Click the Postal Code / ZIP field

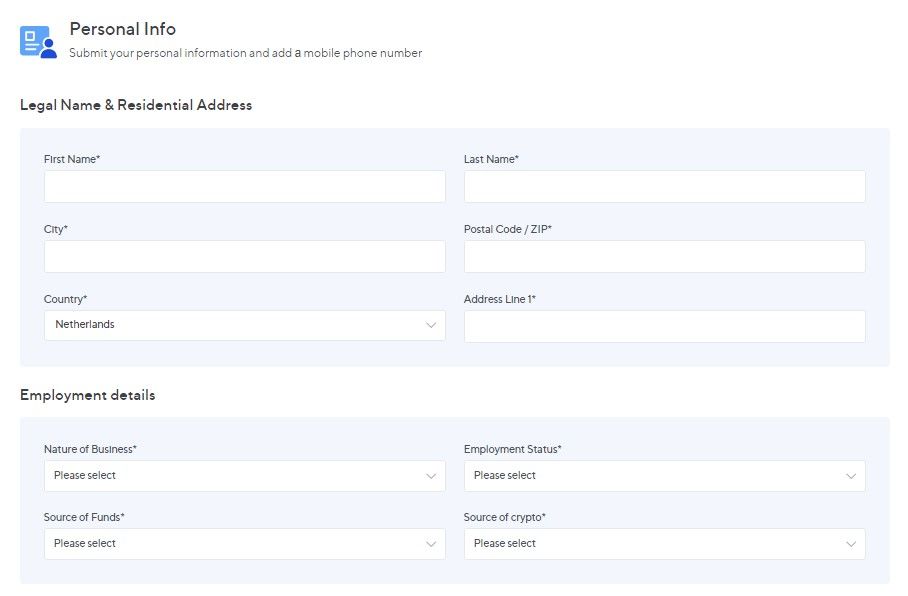(664, 257)
